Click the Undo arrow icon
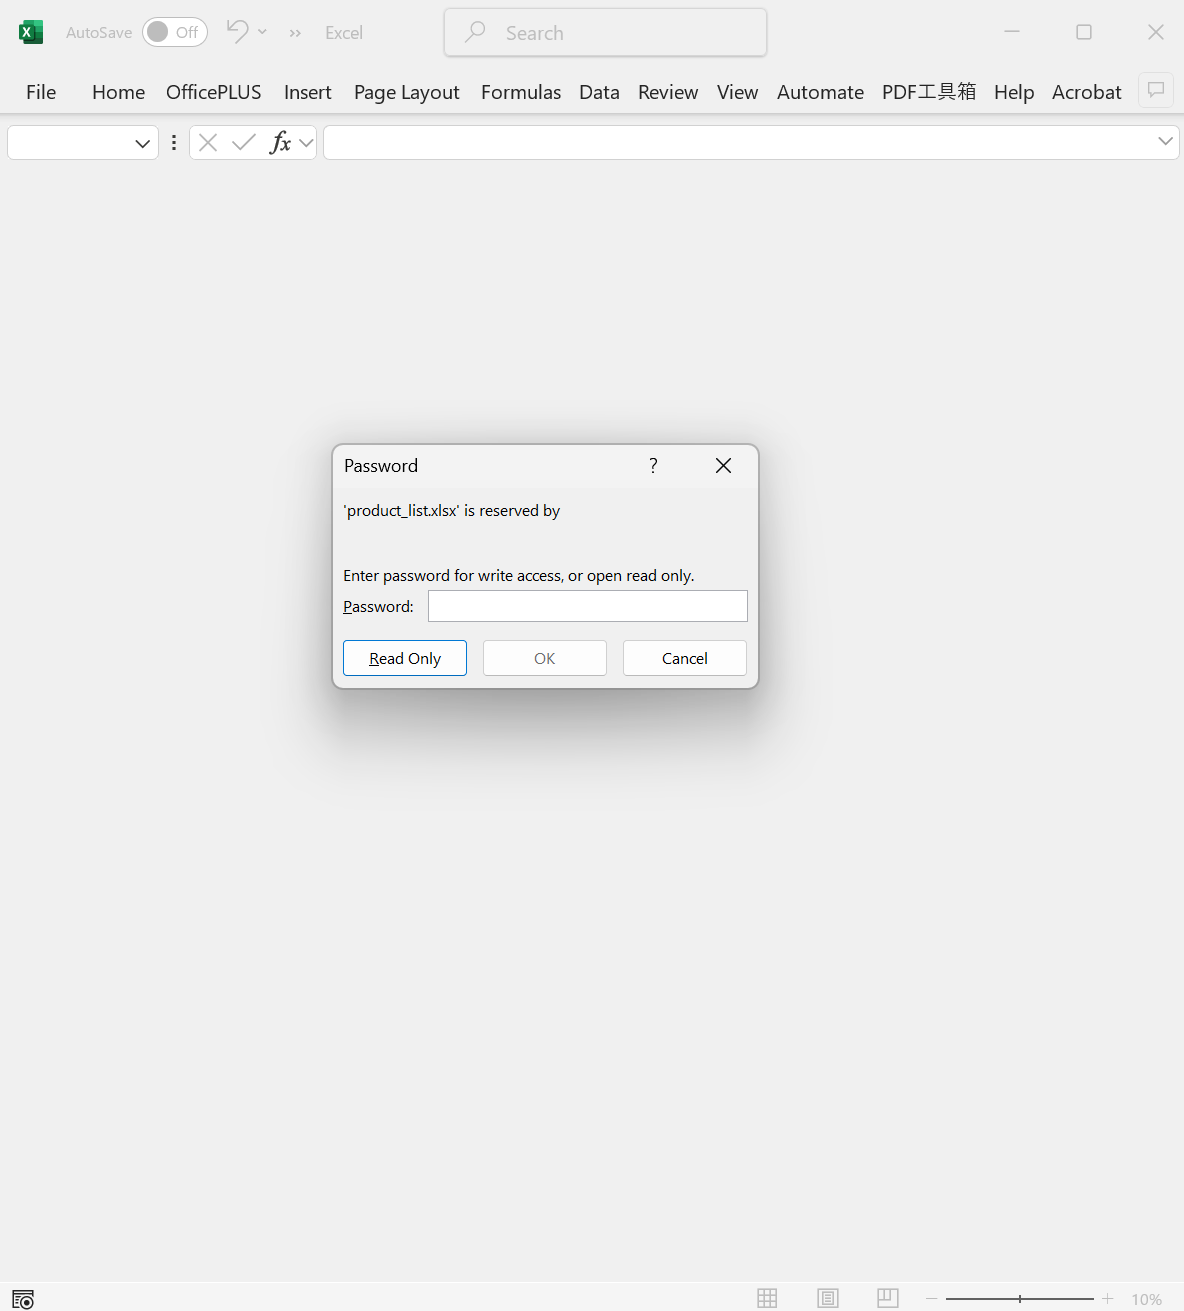This screenshot has height=1311, width=1184. pyautogui.click(x=237, y=32)
